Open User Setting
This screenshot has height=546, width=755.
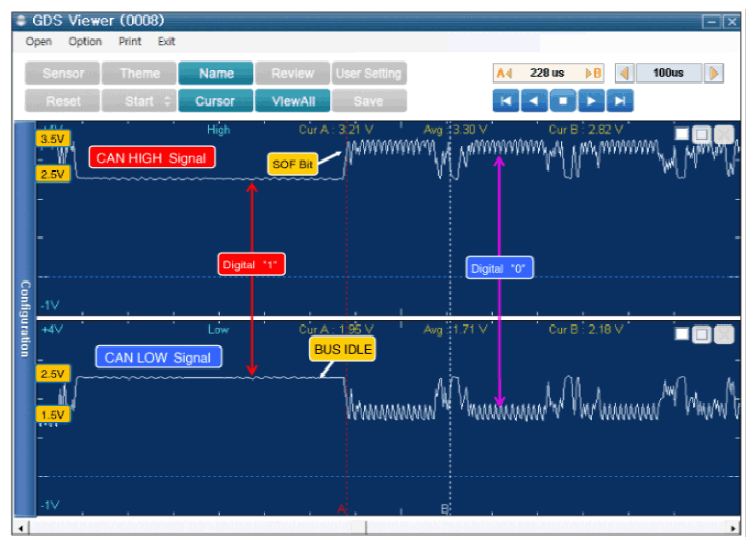[x=369, y=73]
